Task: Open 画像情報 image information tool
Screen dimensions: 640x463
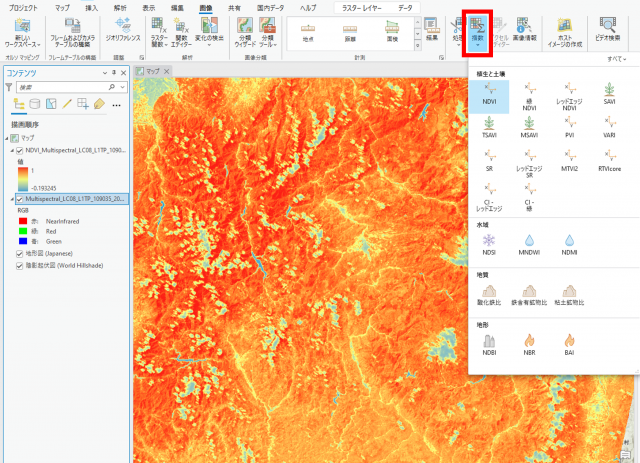Action: (x=524, y=29)
